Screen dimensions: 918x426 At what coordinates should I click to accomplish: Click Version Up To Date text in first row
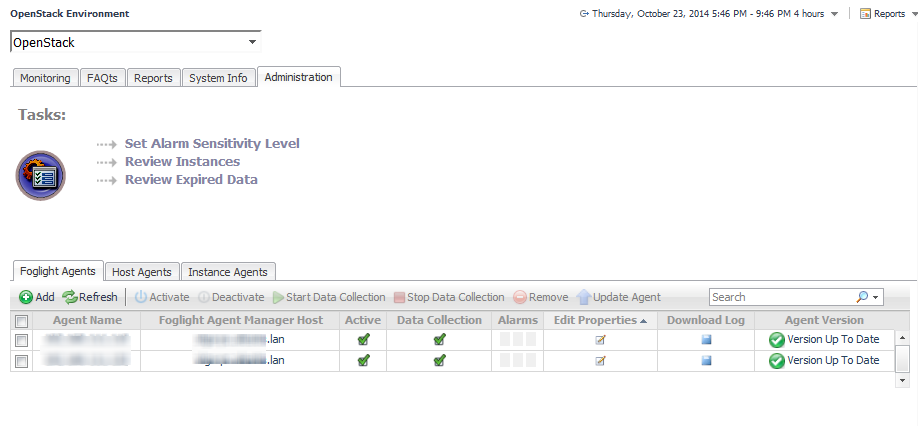pos(833,339)
